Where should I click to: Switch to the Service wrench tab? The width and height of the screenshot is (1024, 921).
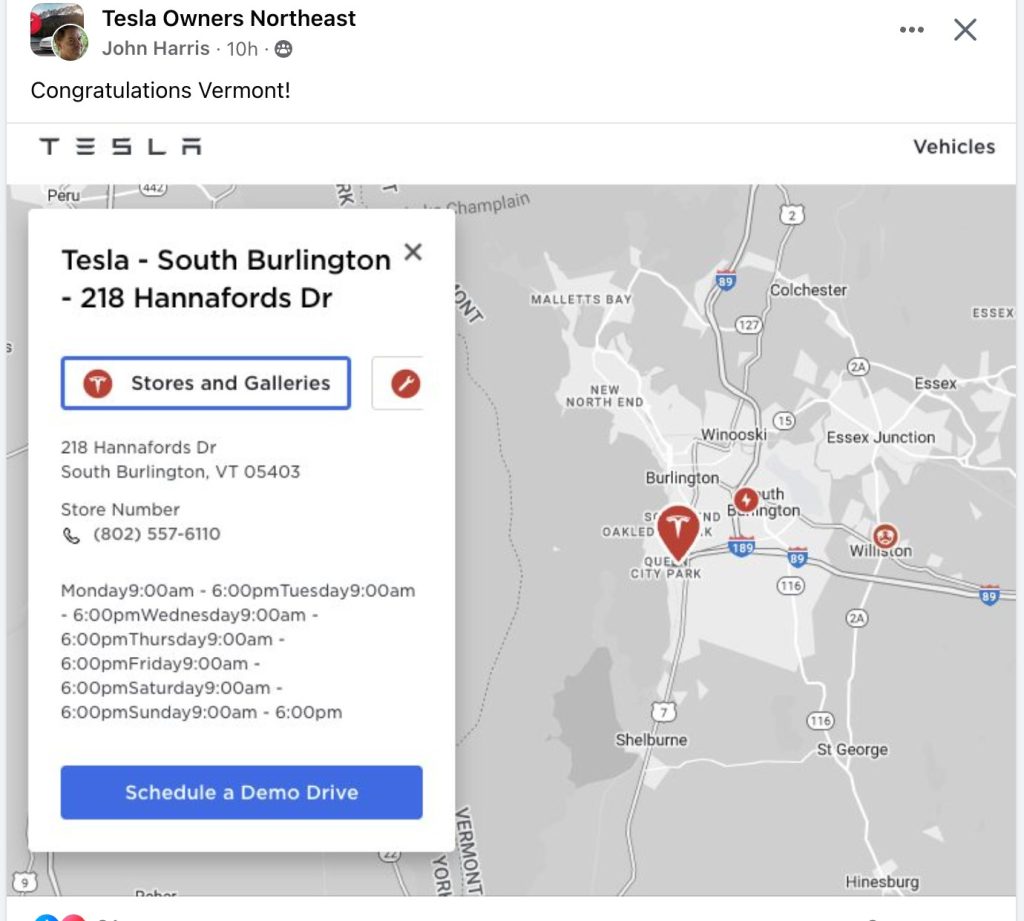point(404,383)
